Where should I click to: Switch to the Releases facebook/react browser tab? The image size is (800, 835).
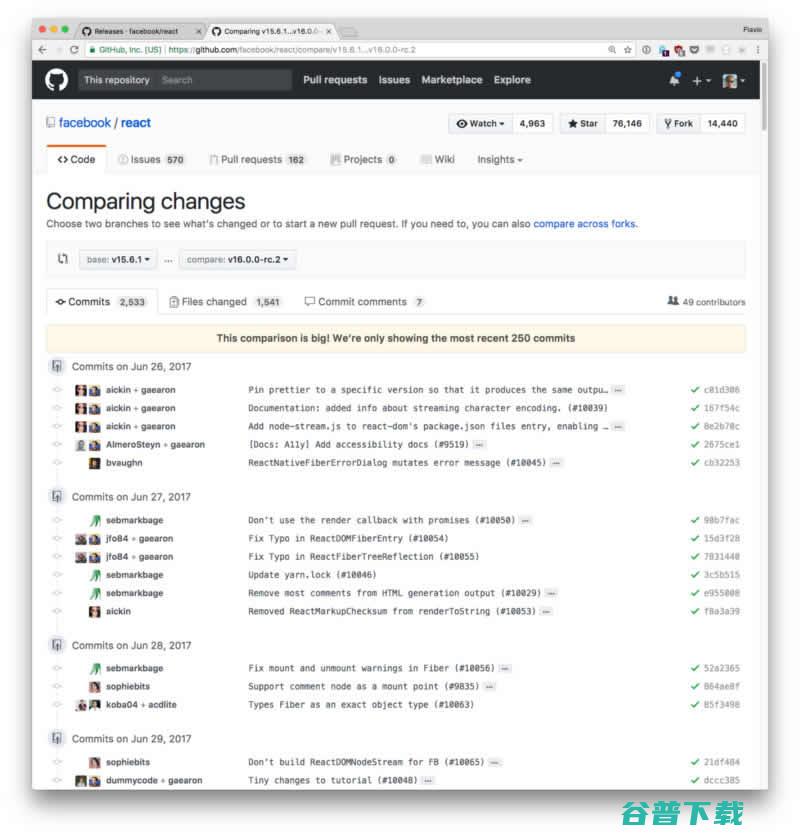136,31
